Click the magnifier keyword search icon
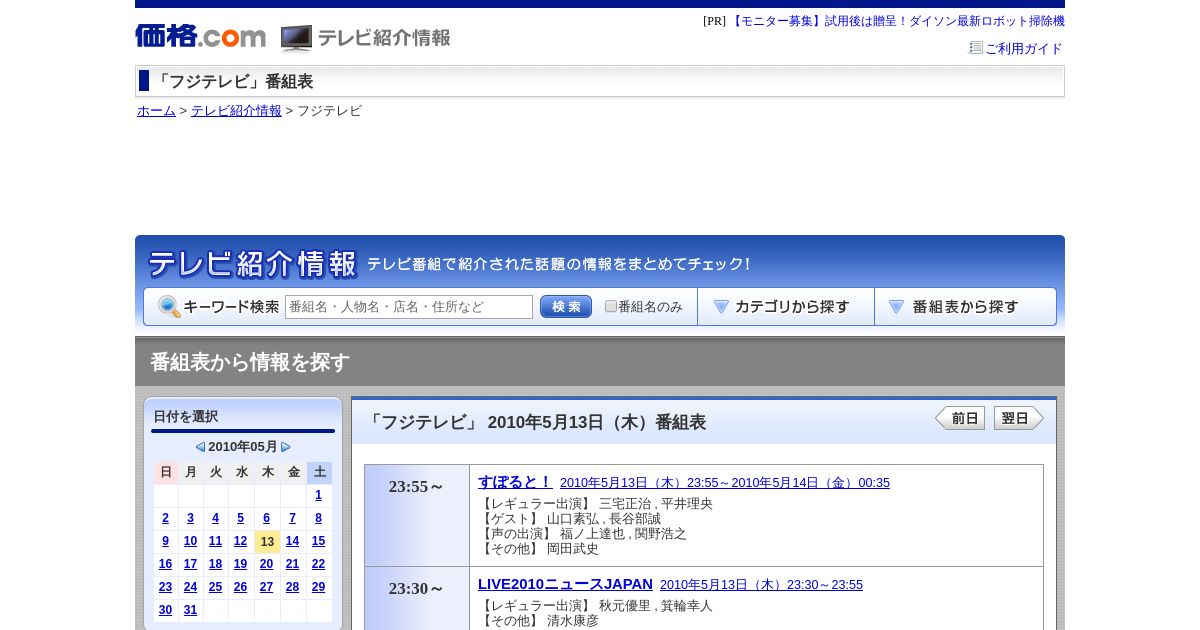Screen dimensions: 1200x630 tap(169, 307)
